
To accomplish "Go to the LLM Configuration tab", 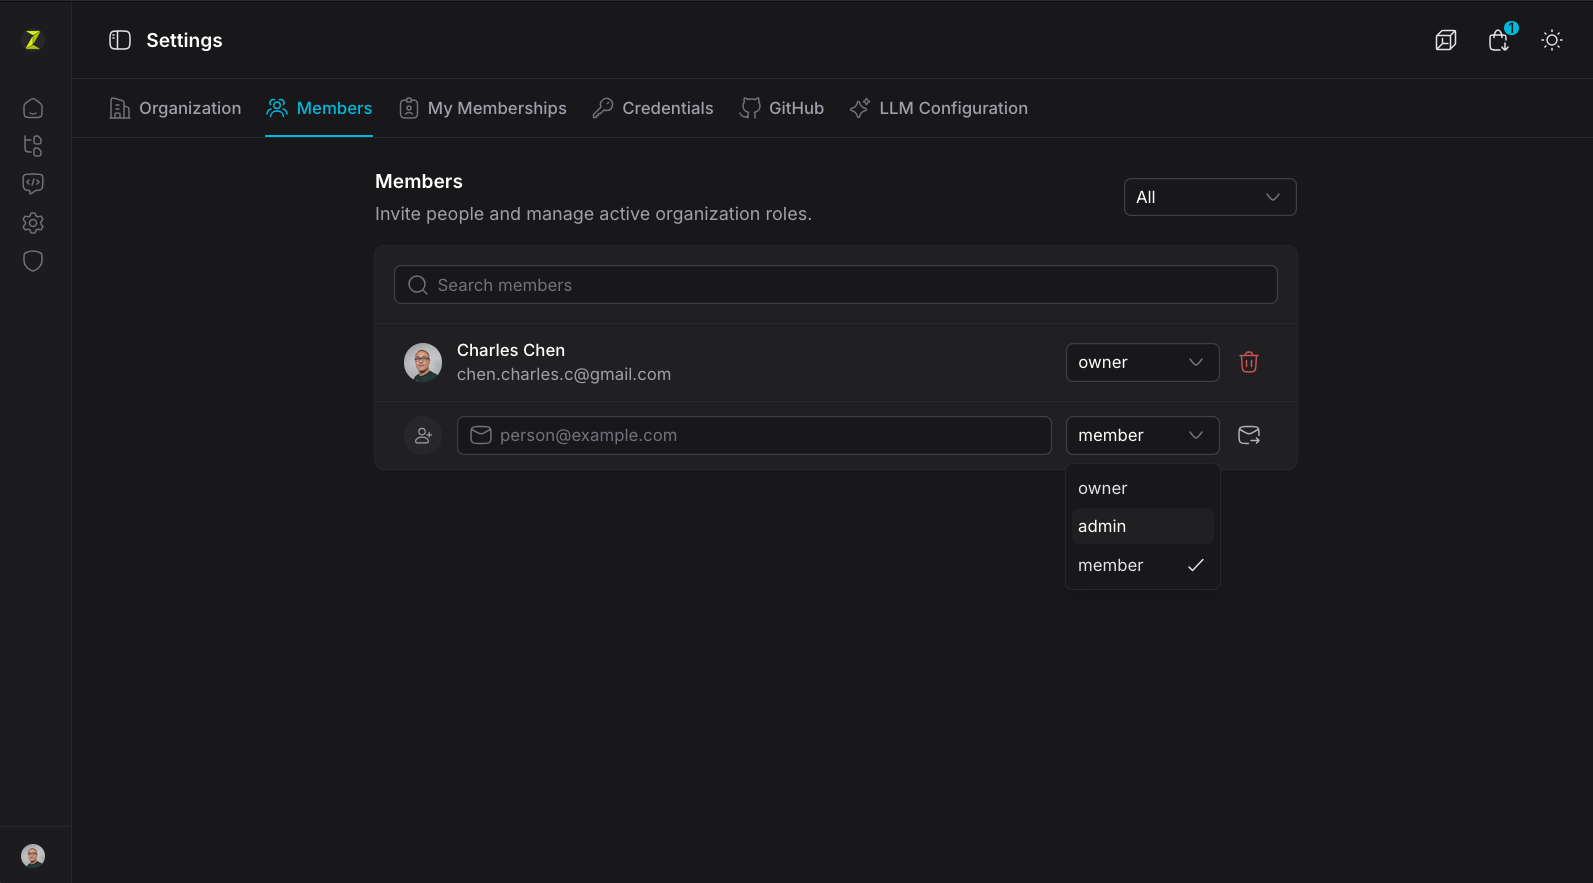I will click(x=938, y=108).
